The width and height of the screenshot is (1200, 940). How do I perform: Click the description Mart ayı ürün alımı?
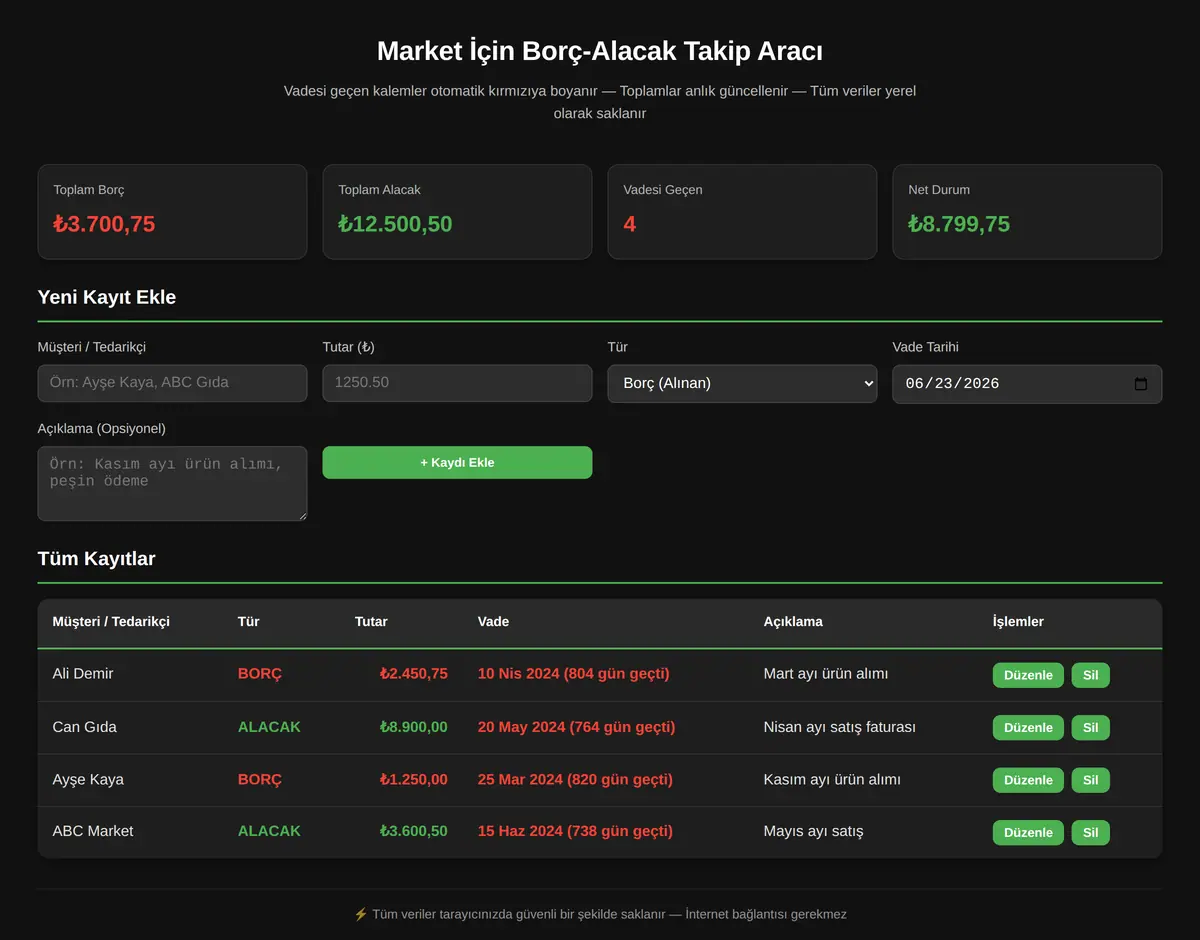tap(826, 674)
